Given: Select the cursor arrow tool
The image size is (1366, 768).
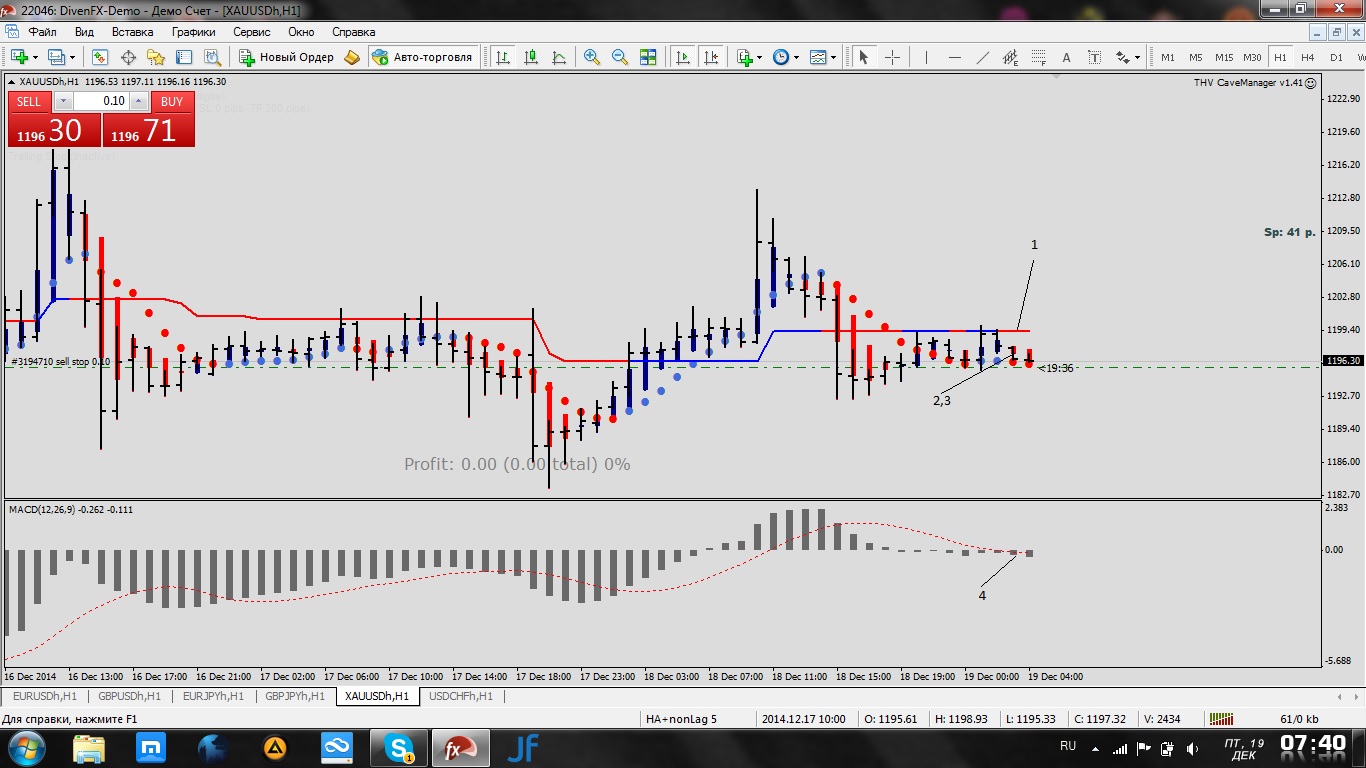Looking at the screenshot, I should pyautogui.click(x=864, y=57).
